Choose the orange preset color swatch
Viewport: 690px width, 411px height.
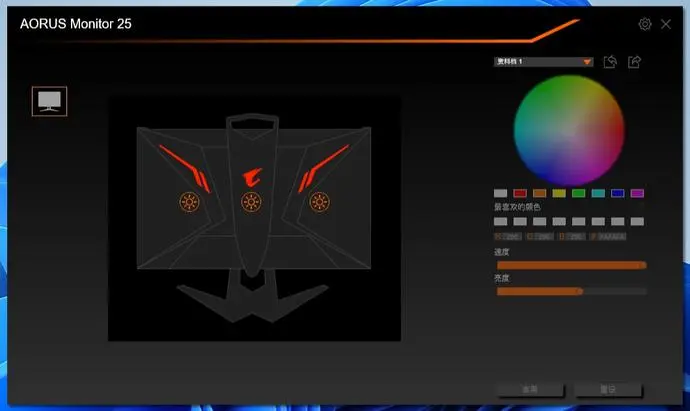pos(540,193)
